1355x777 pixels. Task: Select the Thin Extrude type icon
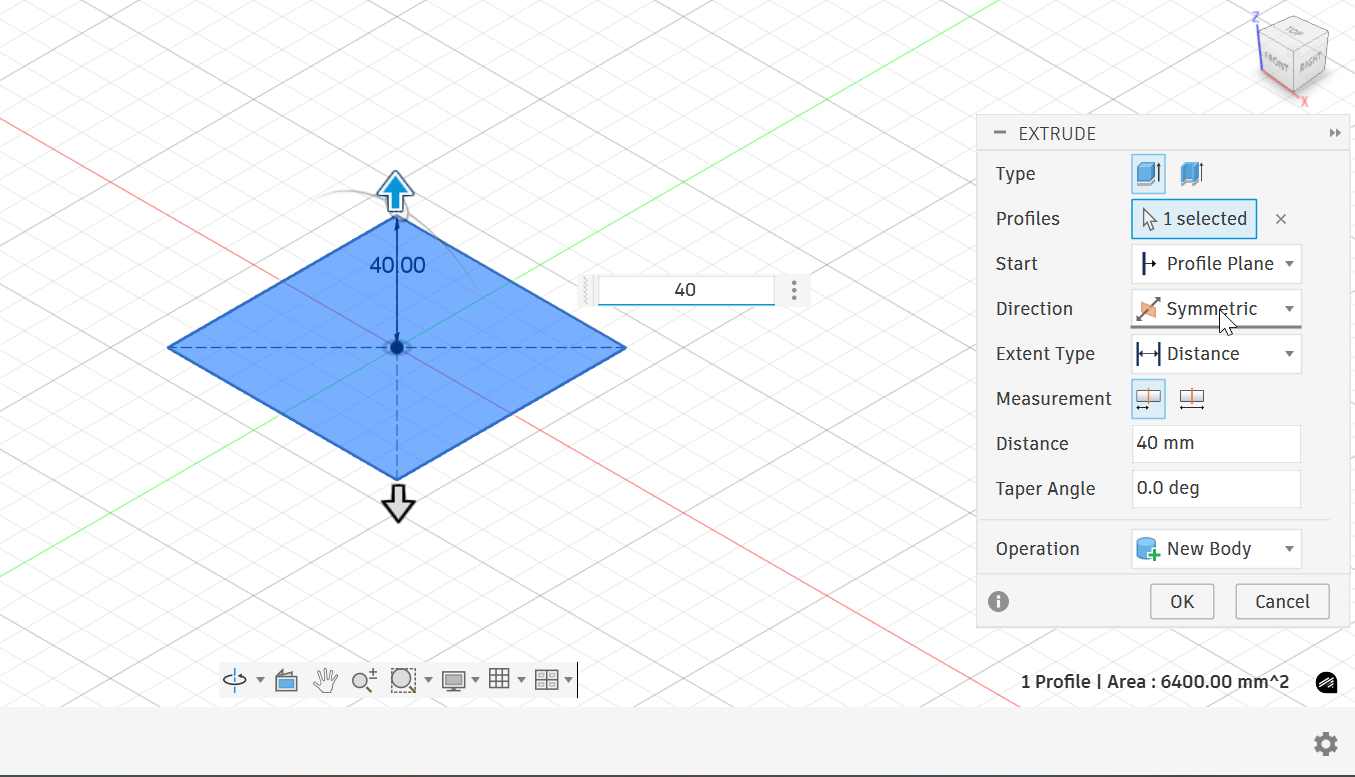click(1191, 174)
